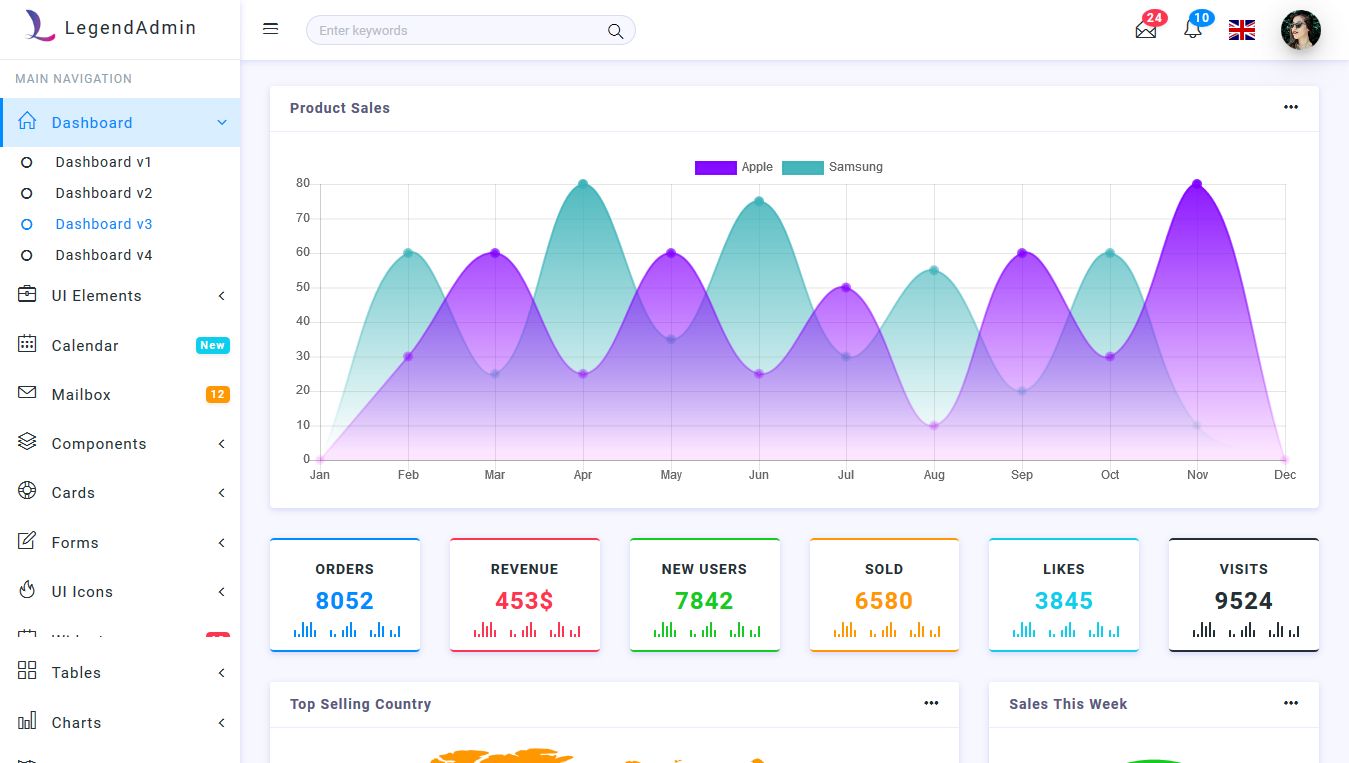
Task: Click the Charts icon in navigation
Action: click(26, 722)
